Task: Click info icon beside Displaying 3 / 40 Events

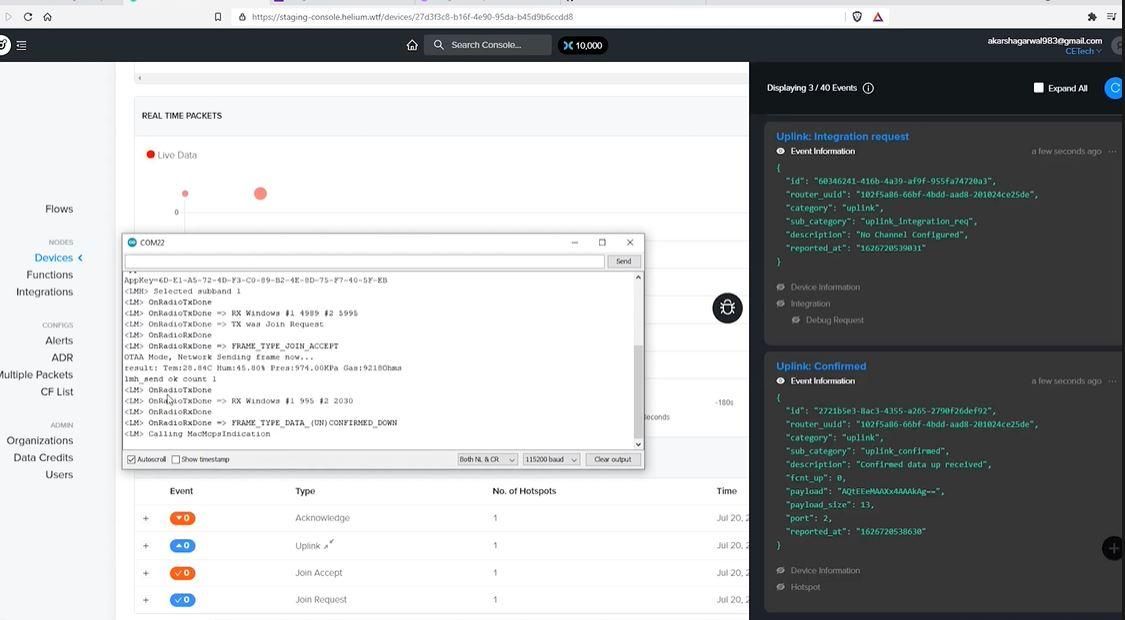Action: click(x=868, y=88)
